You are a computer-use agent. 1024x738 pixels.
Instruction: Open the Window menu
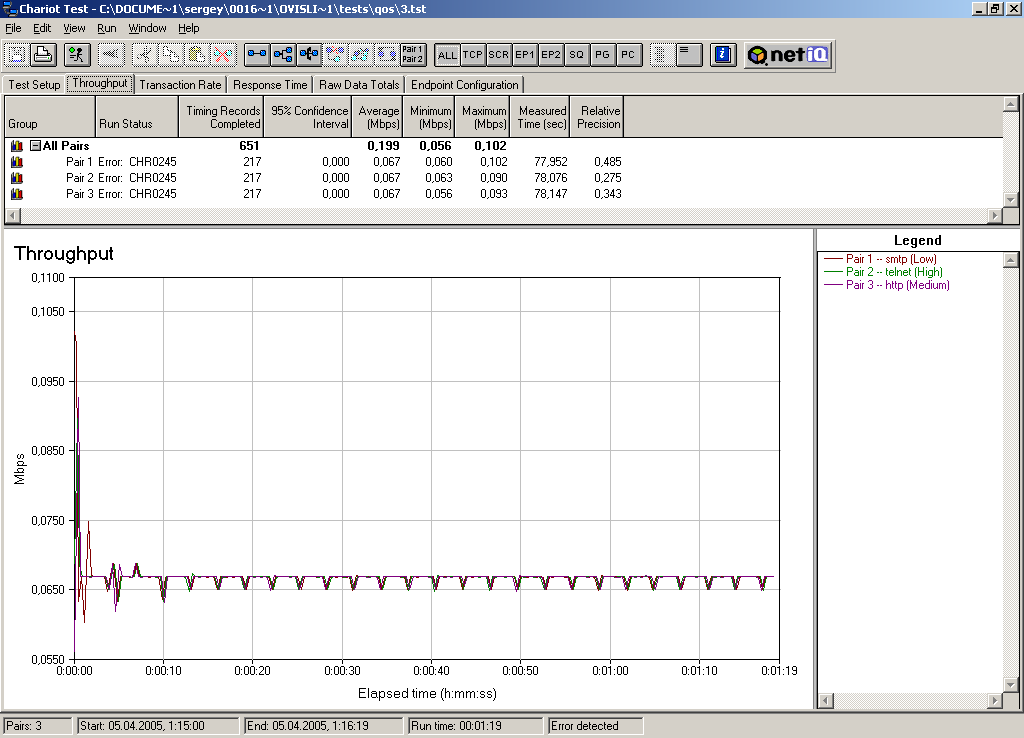point(148,28)
